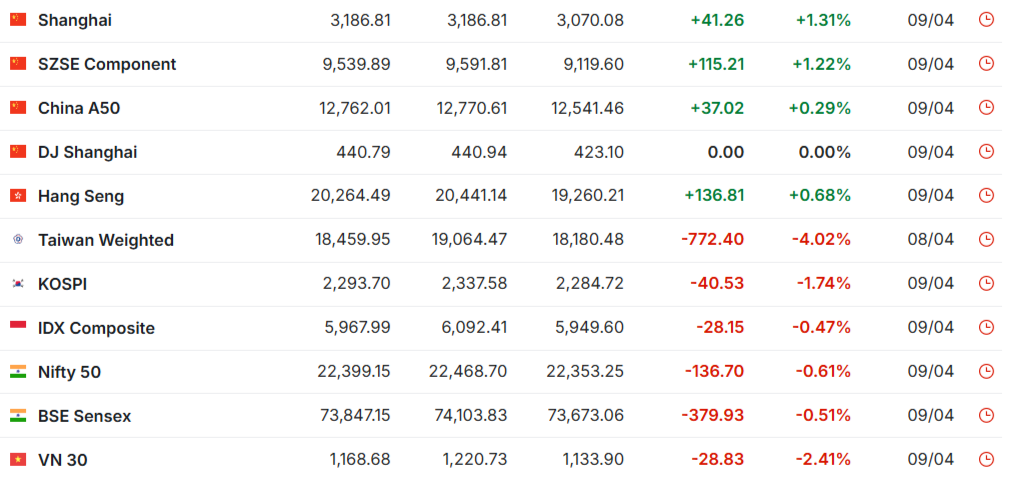Screen dimensions: 1009x477
Task: Click the clock icon in VN 30 row
Action: click(986, 460)
